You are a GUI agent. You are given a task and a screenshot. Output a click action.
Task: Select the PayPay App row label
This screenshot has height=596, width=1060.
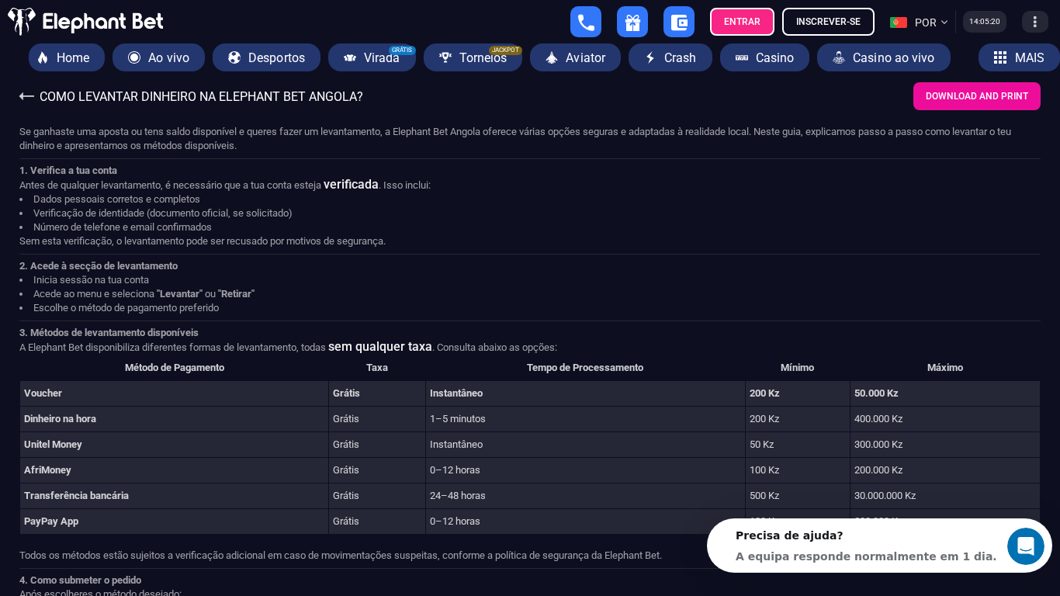point(51,522)
